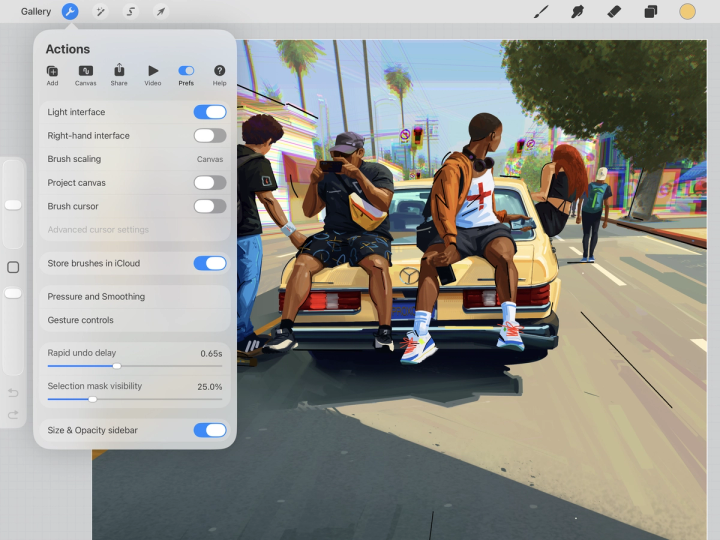Click the 25.0% mask visibility value

210,387
